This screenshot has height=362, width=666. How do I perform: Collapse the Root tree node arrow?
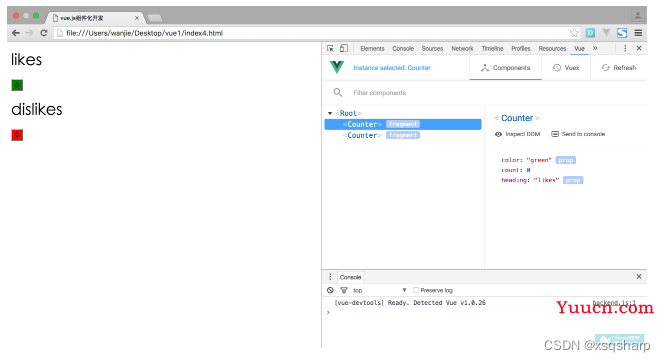330,113
